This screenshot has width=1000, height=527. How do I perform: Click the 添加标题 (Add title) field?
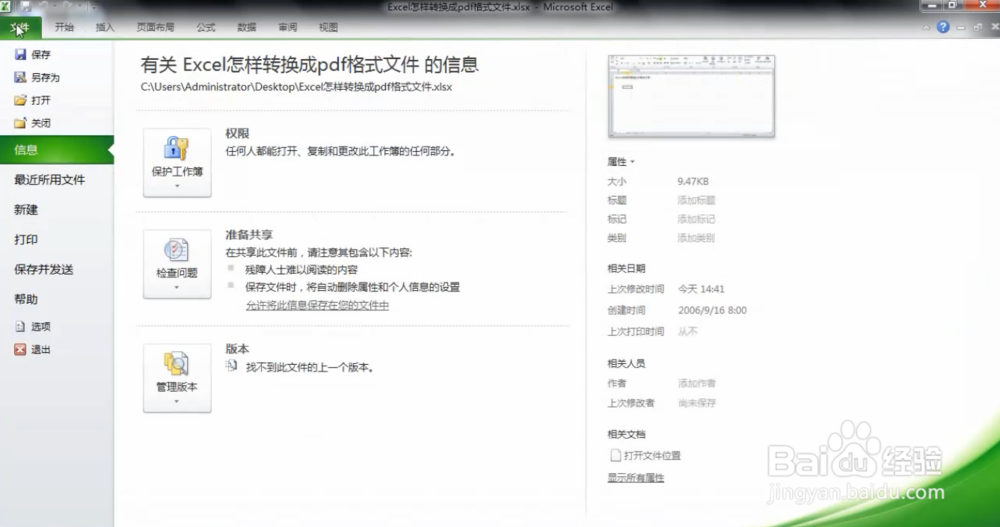pos(696,200)
